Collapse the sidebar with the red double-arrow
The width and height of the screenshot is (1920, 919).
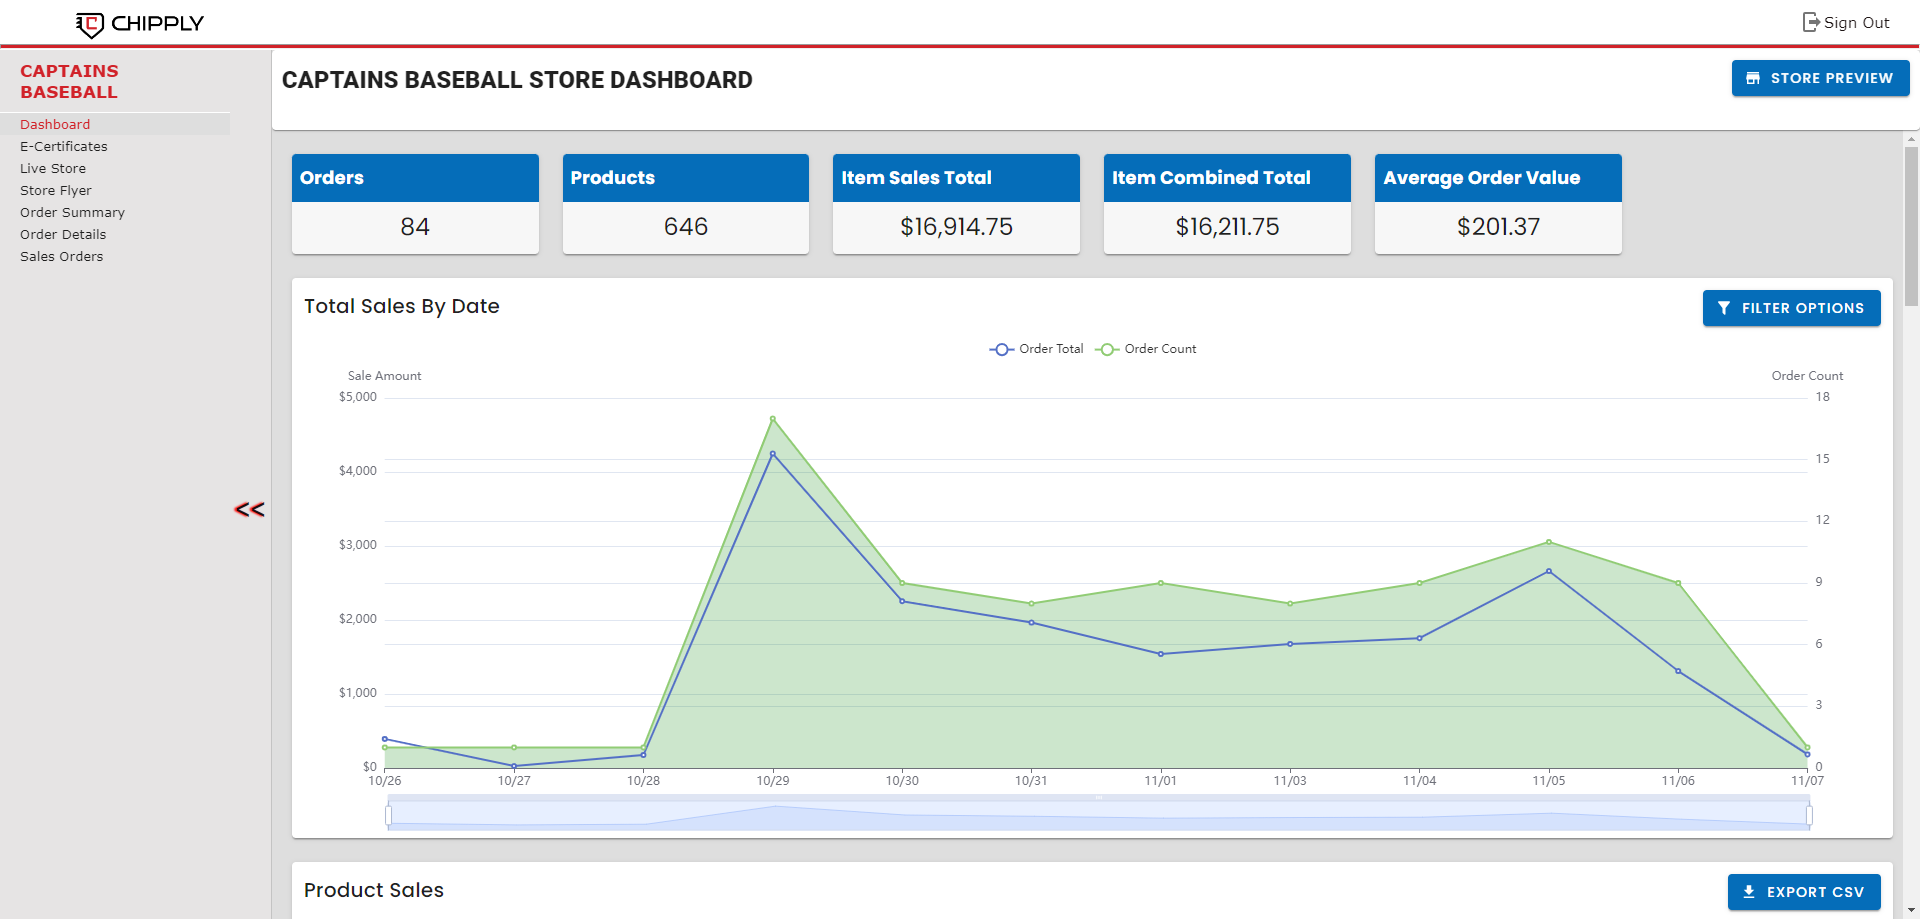click(249, 510)
